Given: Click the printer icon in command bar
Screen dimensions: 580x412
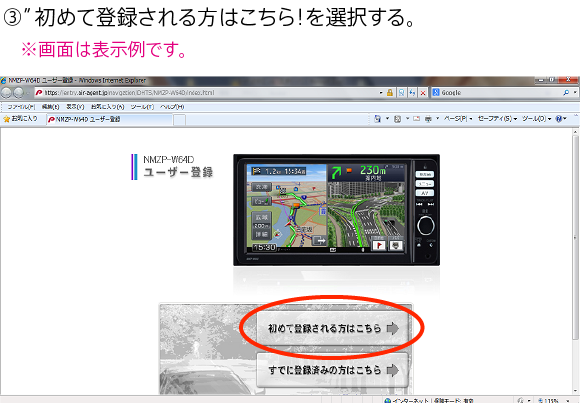Looking at the screenshot, I should pos(428,119).
